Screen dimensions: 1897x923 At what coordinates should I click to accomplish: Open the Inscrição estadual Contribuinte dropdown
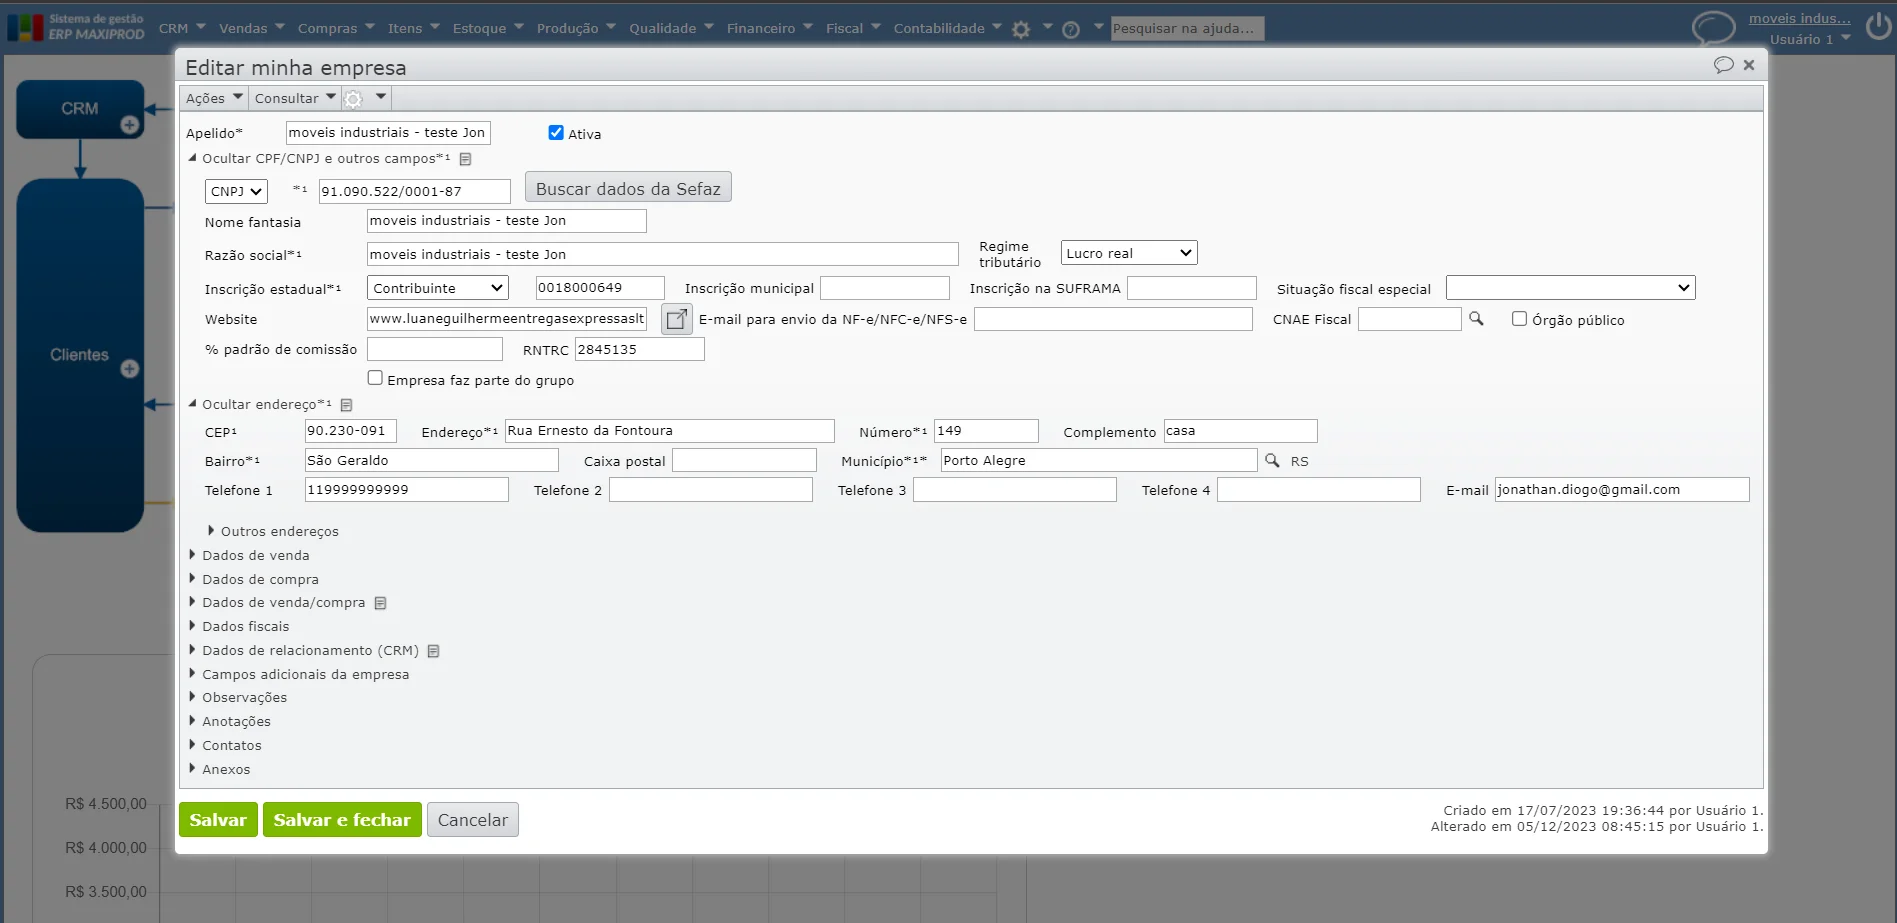[x=437, y=288]
